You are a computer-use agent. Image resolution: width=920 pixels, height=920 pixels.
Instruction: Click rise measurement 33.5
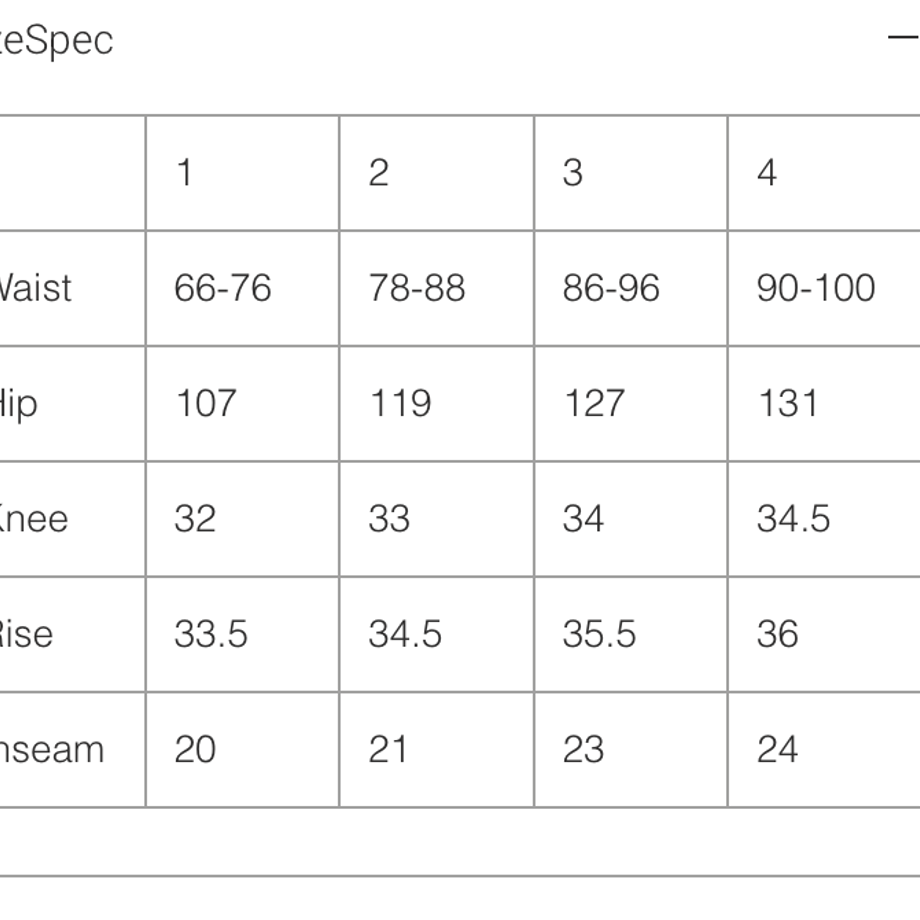pyautogui.click(x=211, y=634)
